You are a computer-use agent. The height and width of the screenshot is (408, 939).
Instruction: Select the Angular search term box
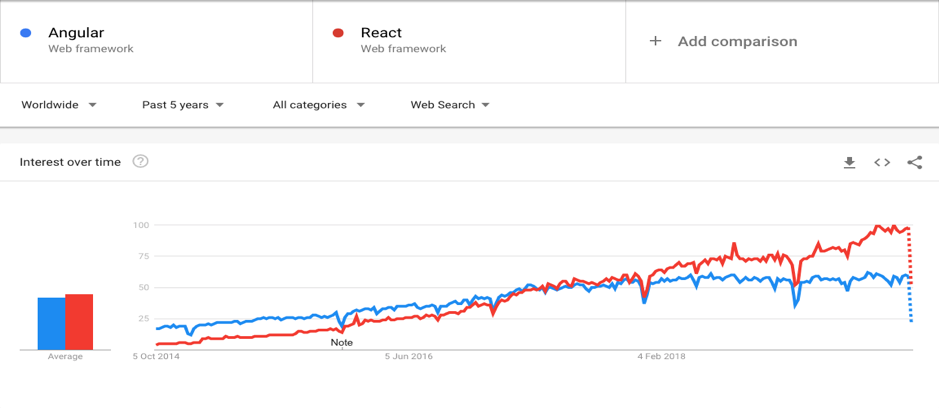[x=156, y=41]
